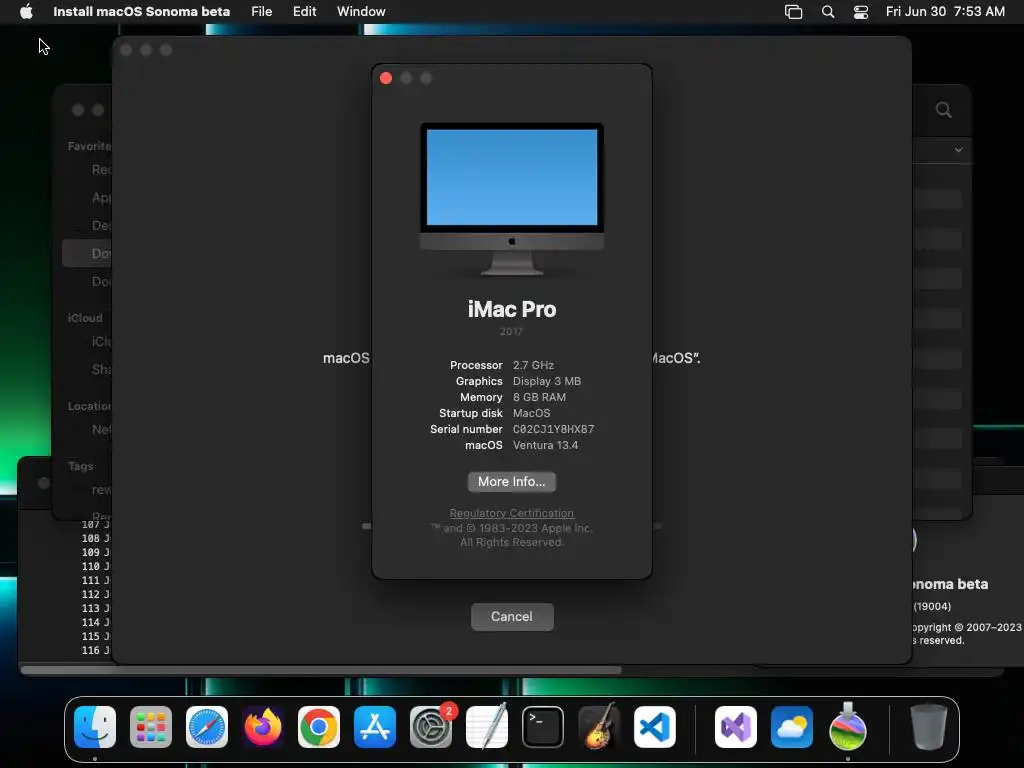
Task: Launch Visual Studio from the Dock
Action: (x=736, y=727)
